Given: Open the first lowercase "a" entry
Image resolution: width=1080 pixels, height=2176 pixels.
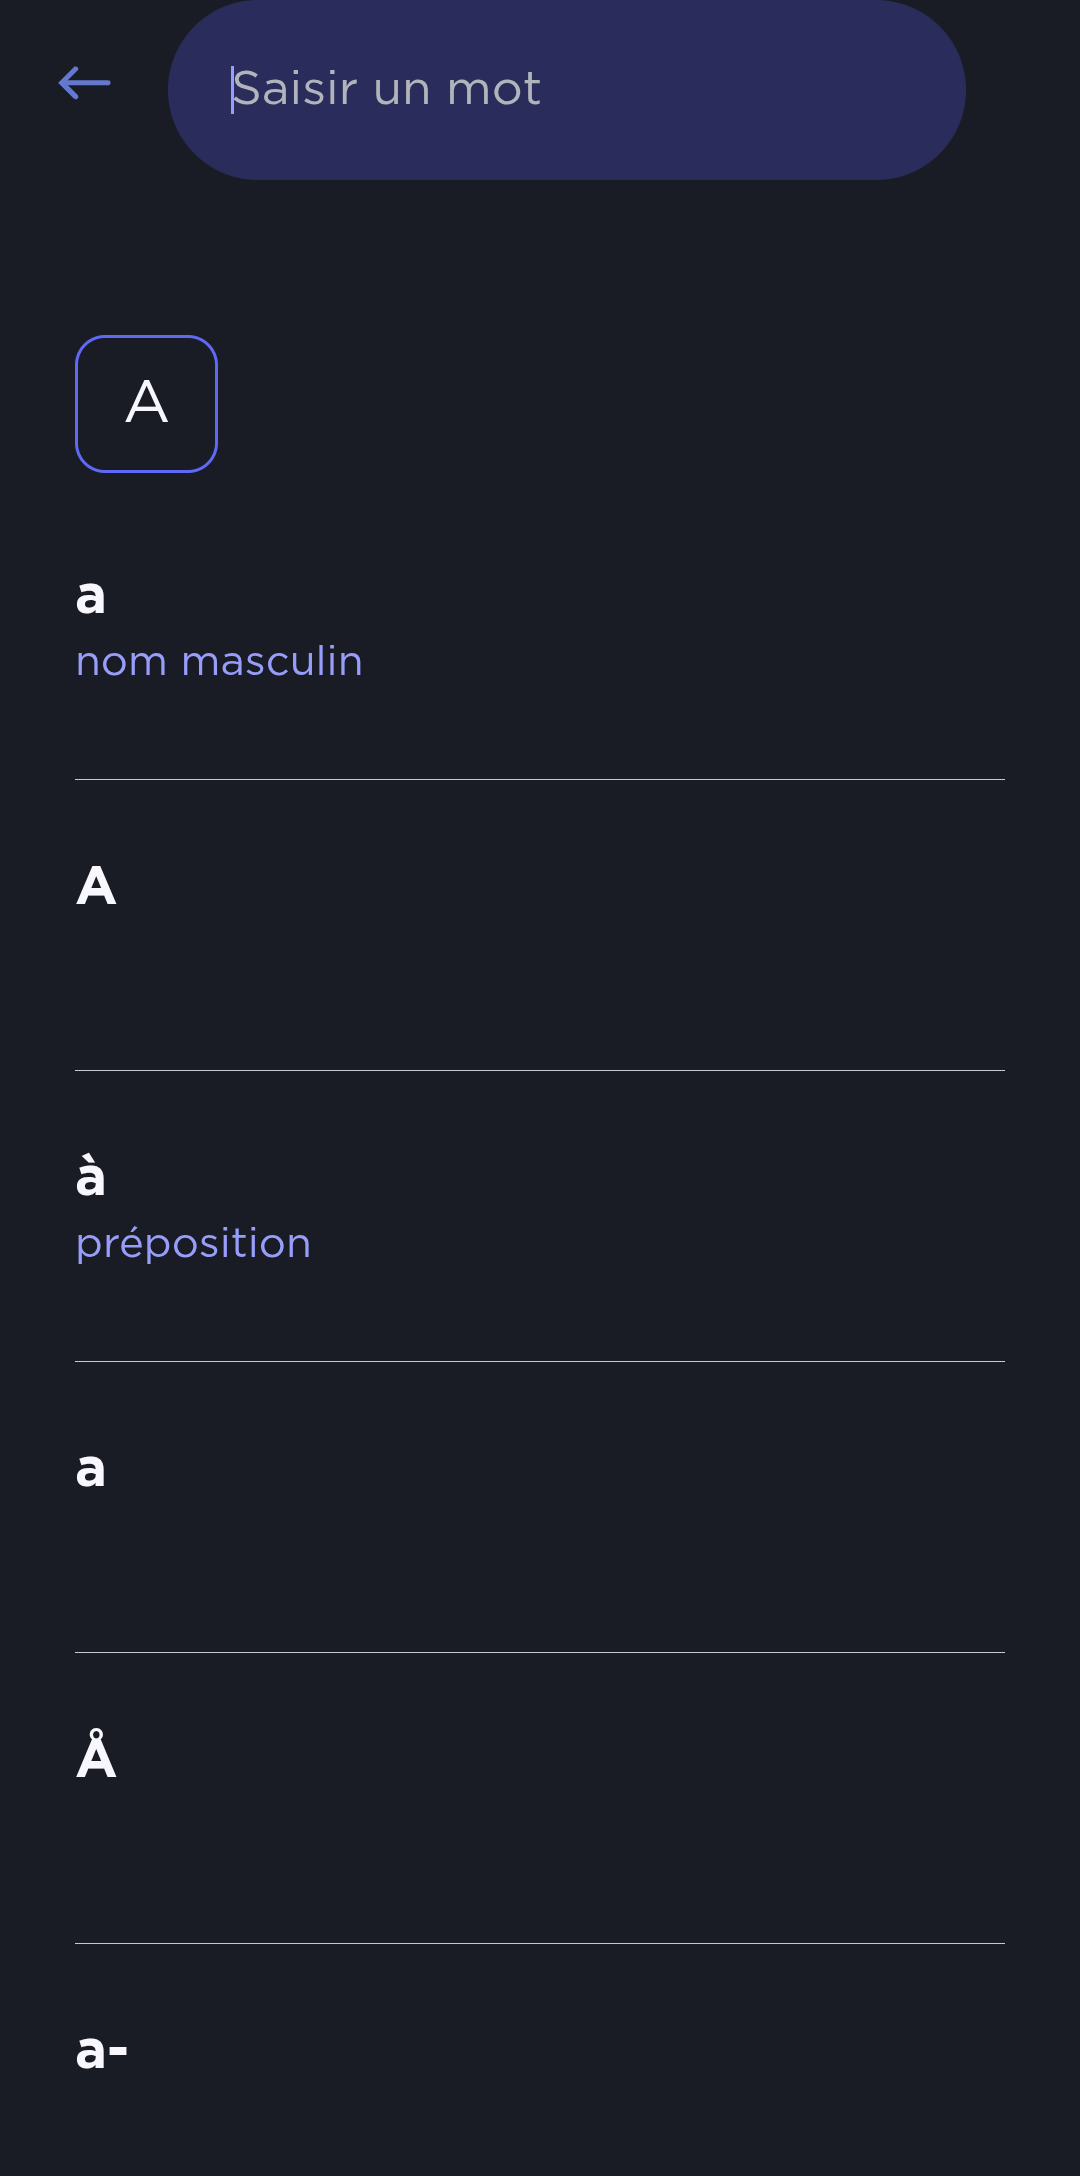Looking at the screenshot, I should tap(91, 597).
